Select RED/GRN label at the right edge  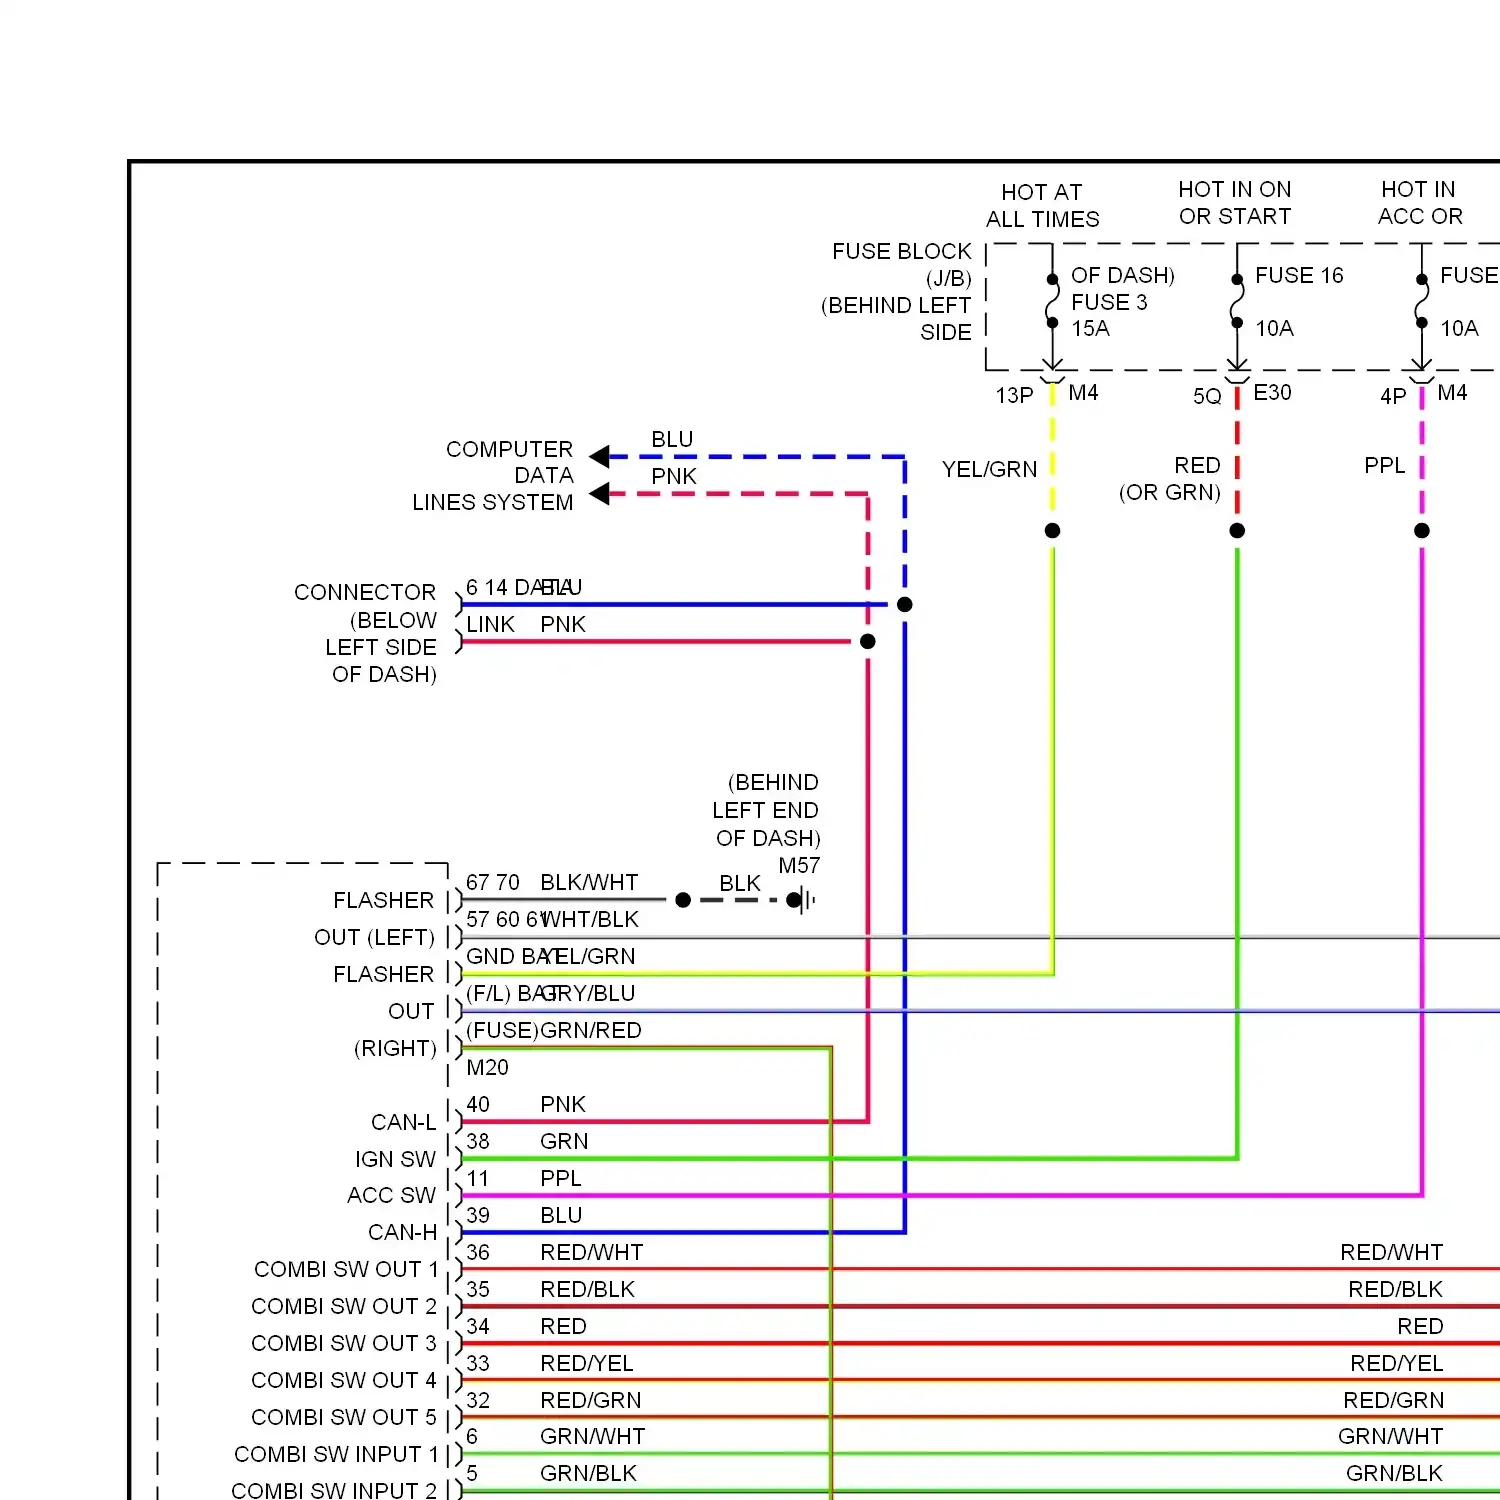(x=1393, y=1400)
